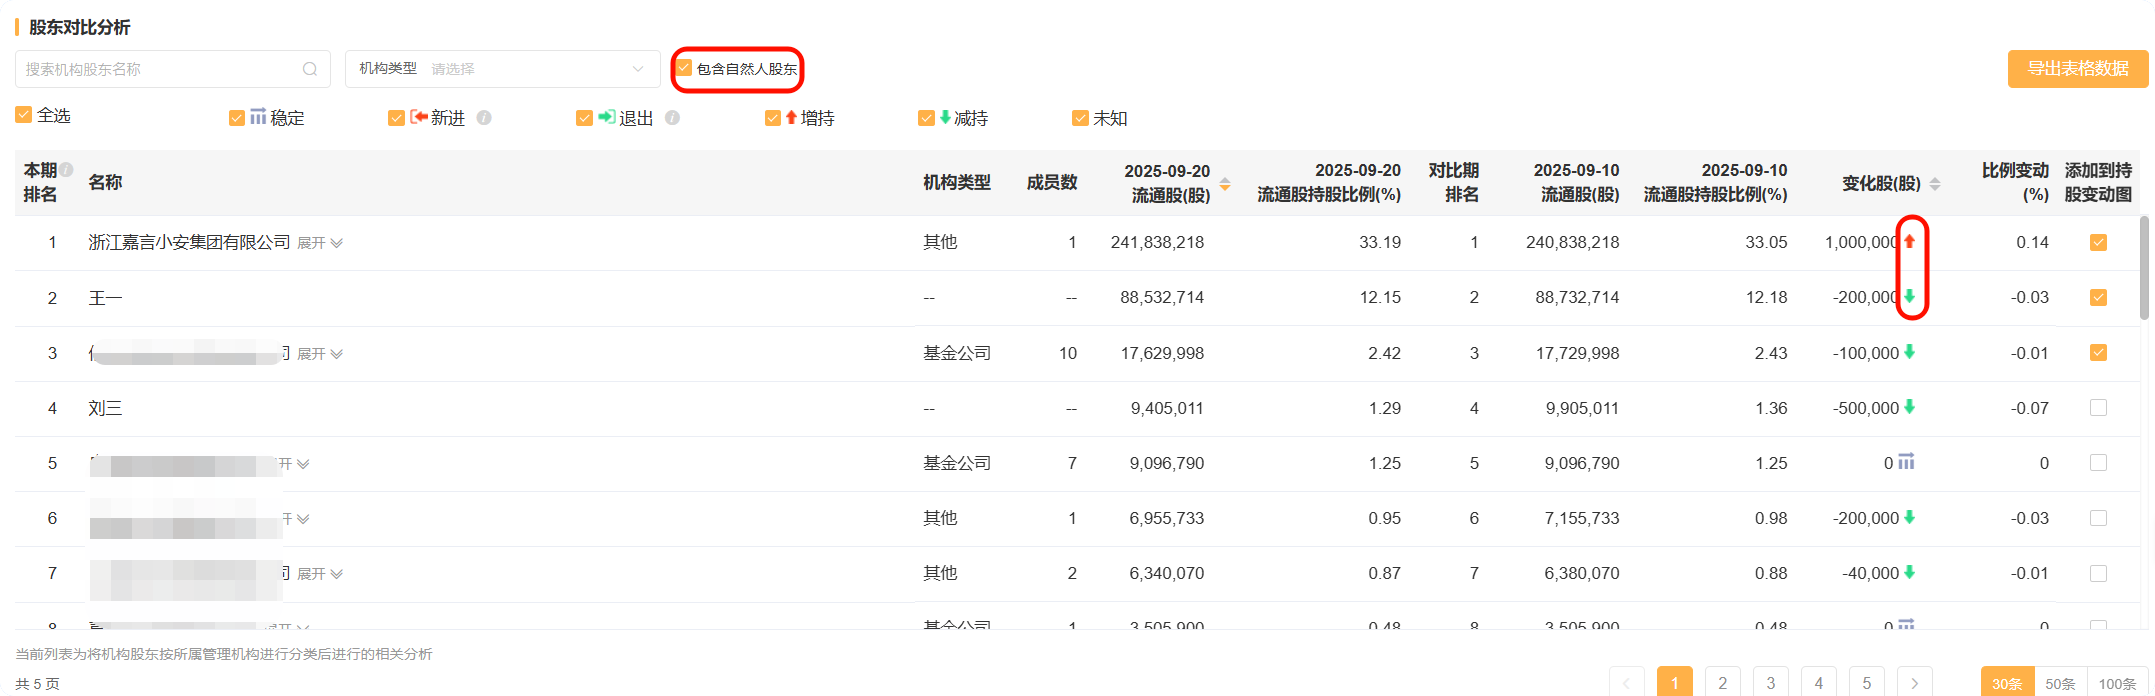This screenshot has width=2155, height=696.
Task: Click the info icon next to 新进
Action: (484, 118)
